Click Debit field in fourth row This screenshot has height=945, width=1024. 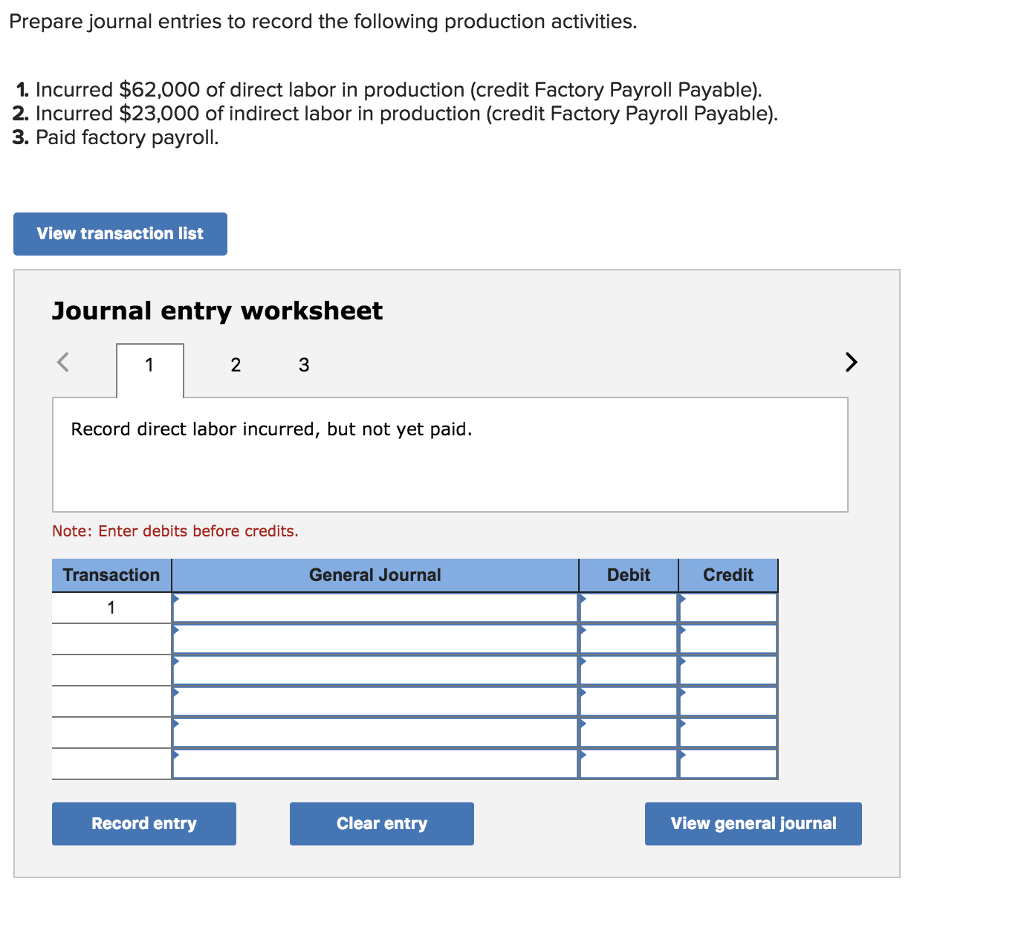click(x=628, y=701)
